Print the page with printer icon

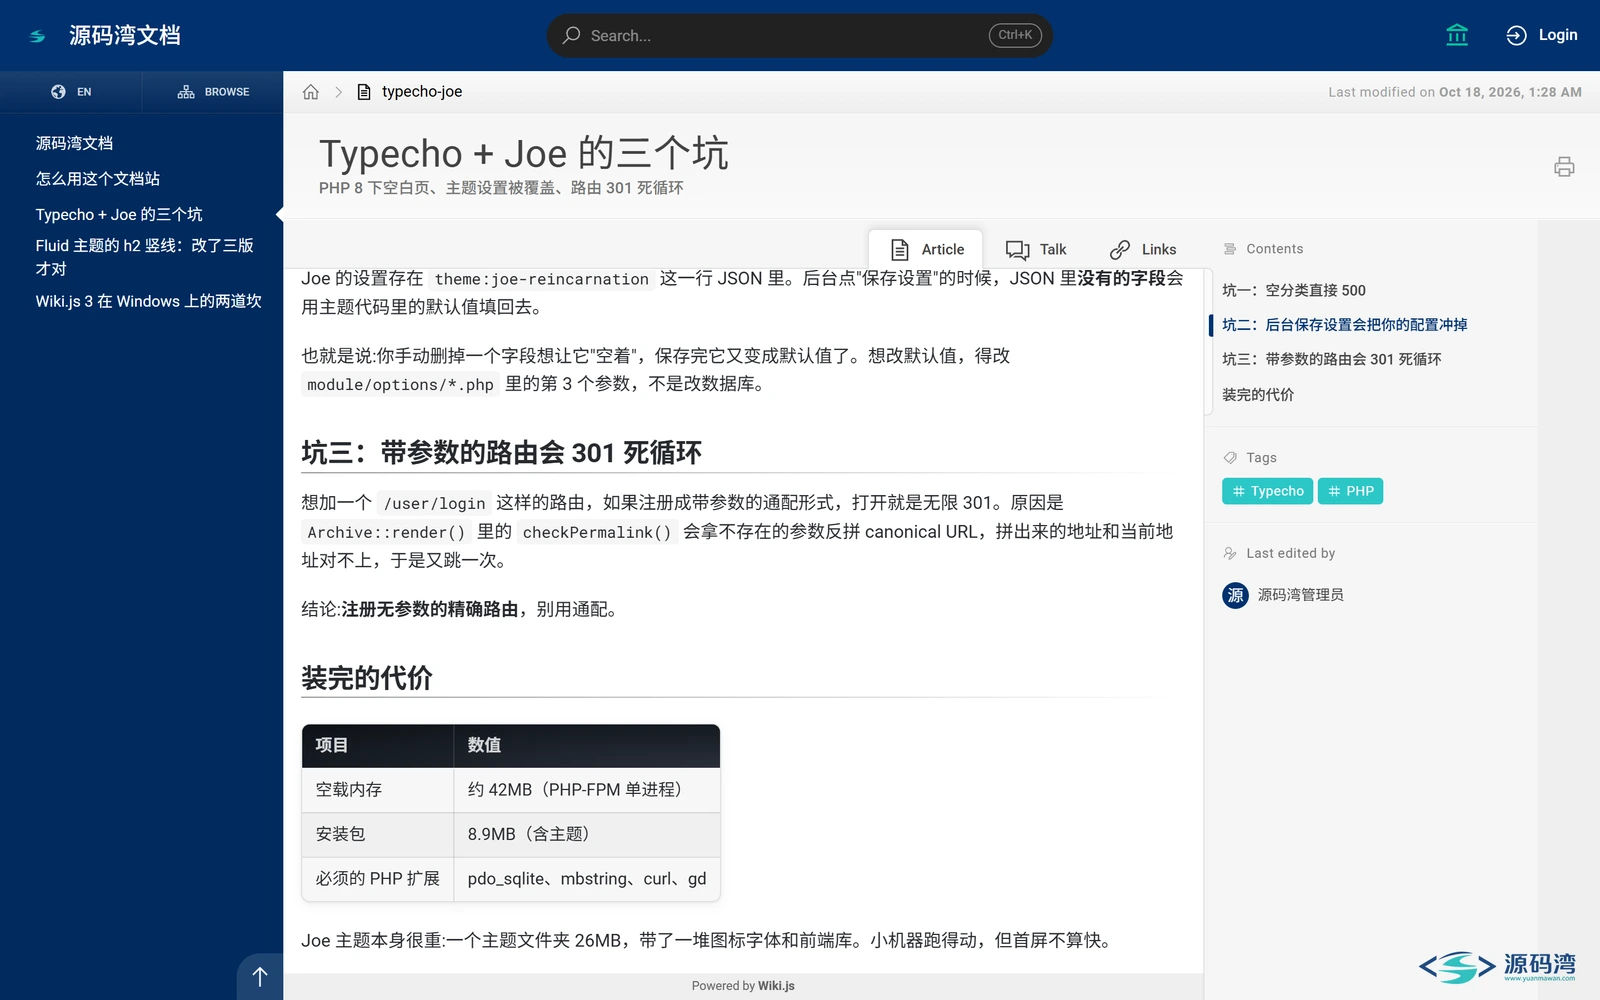click(1564, 167)
